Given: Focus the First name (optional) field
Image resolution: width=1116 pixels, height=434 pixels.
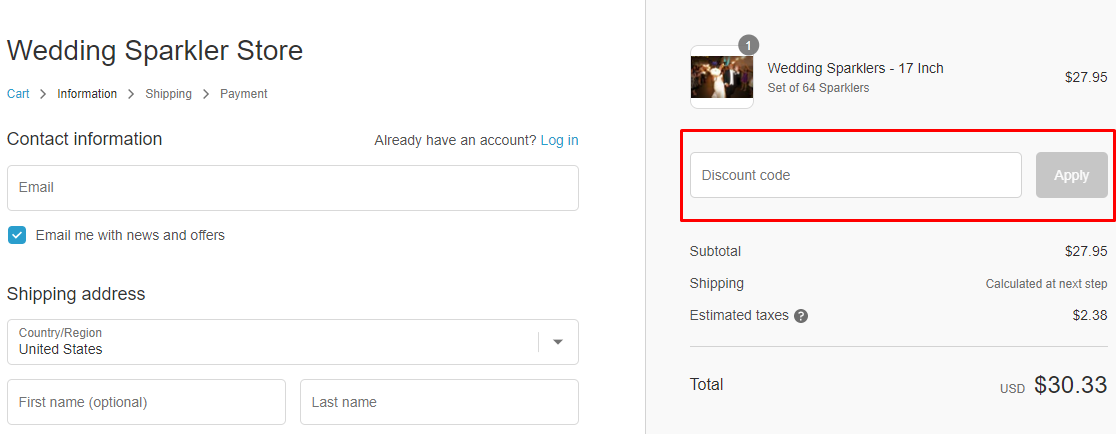Looking at the screenshot, I should (146, 402).
